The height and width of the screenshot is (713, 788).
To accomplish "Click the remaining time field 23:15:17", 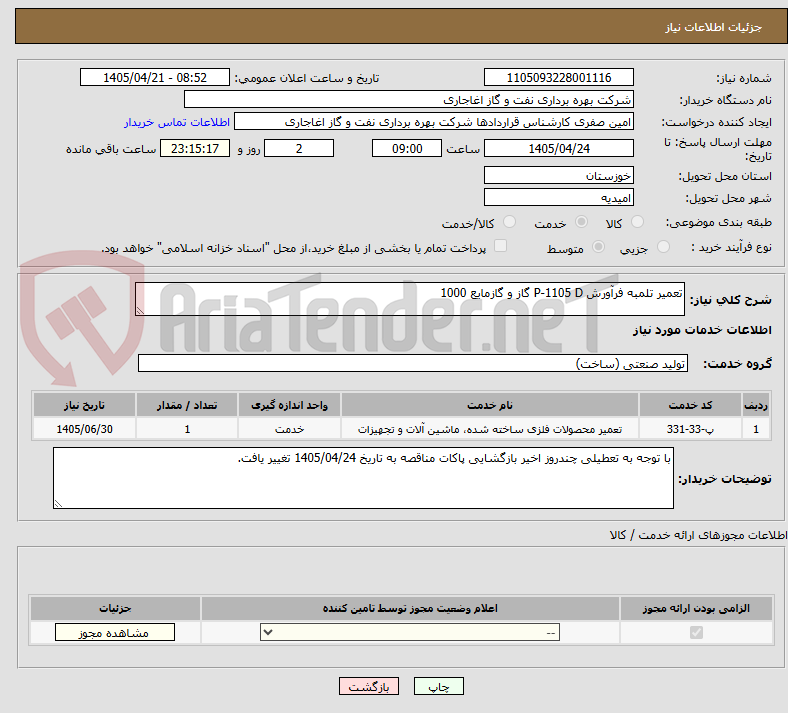I will pos(195,148).
